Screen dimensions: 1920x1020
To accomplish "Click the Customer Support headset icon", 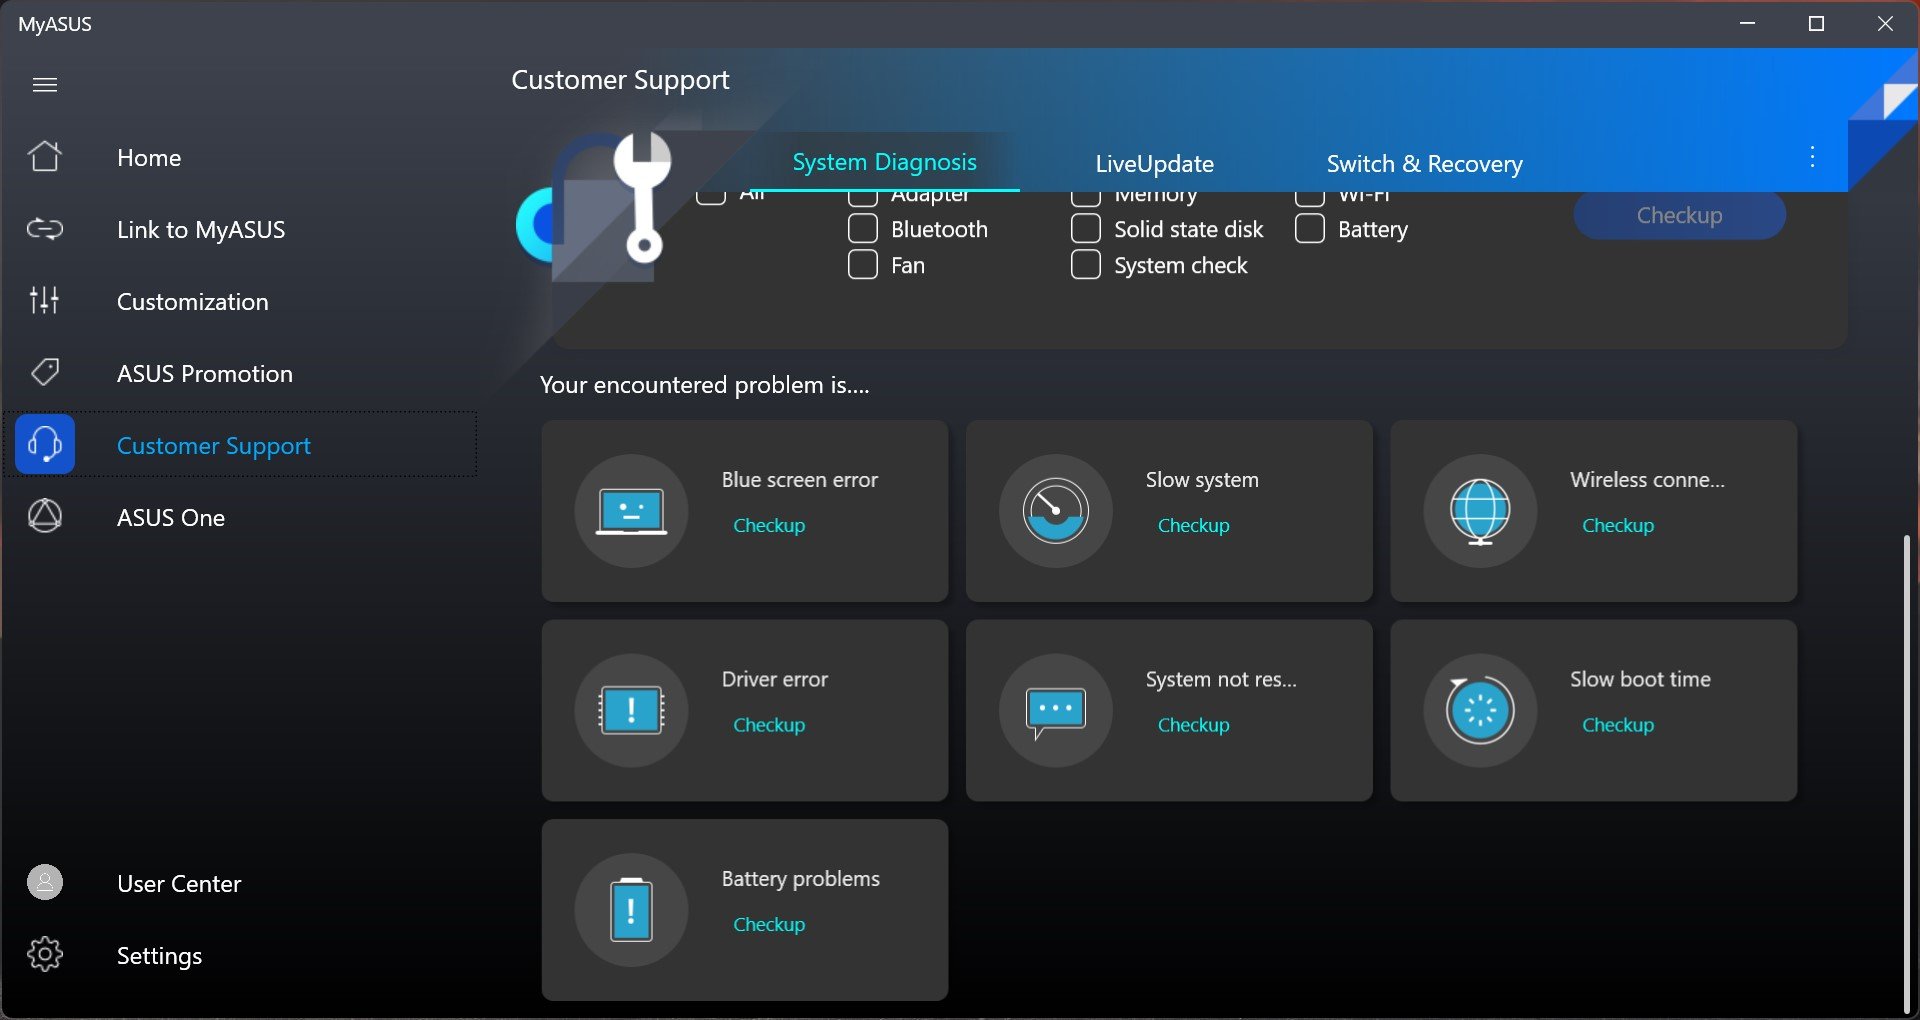I will [x=45, y=444].
